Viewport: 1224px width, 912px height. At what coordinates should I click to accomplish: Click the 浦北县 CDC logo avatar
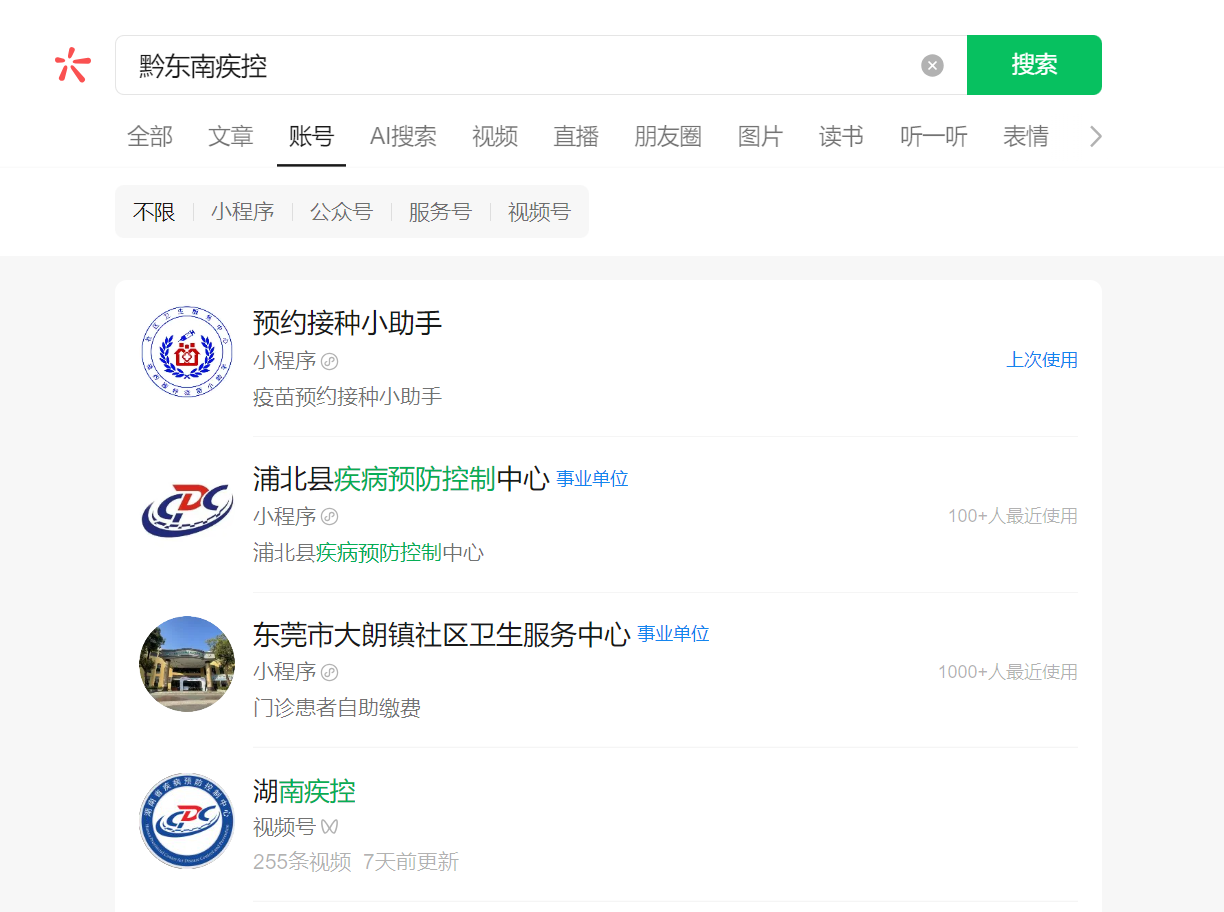[x=187, y=508]
